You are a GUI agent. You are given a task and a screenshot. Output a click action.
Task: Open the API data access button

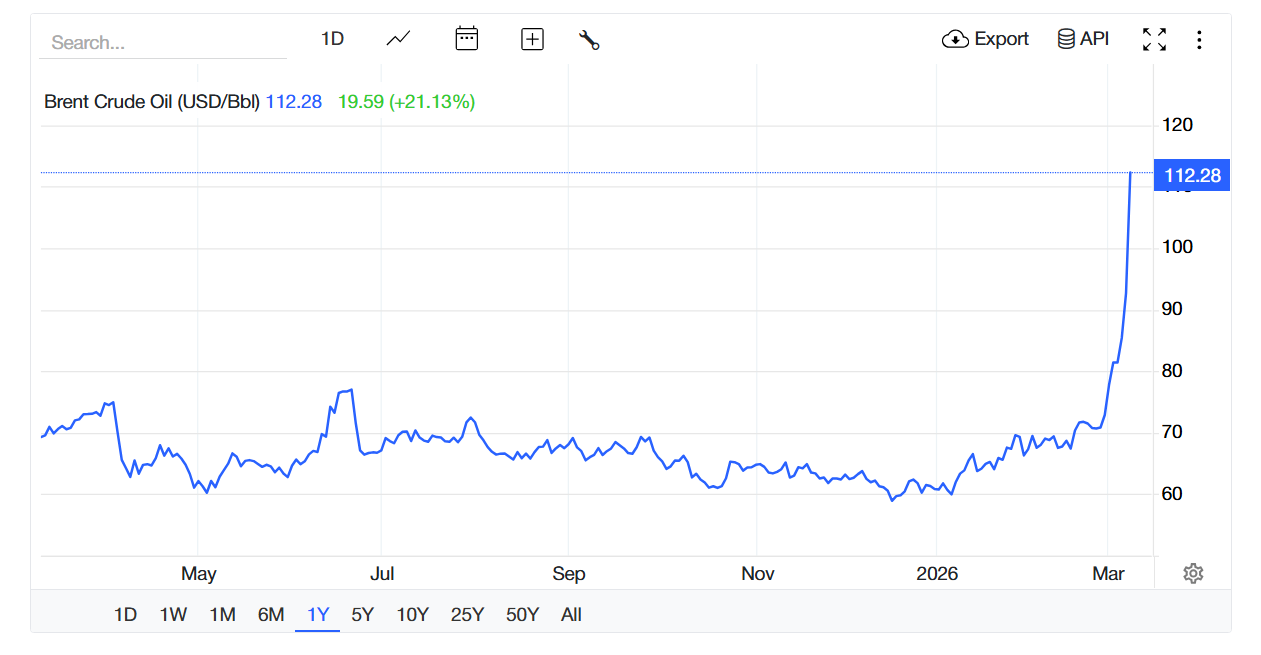(x=1083, y=39)
